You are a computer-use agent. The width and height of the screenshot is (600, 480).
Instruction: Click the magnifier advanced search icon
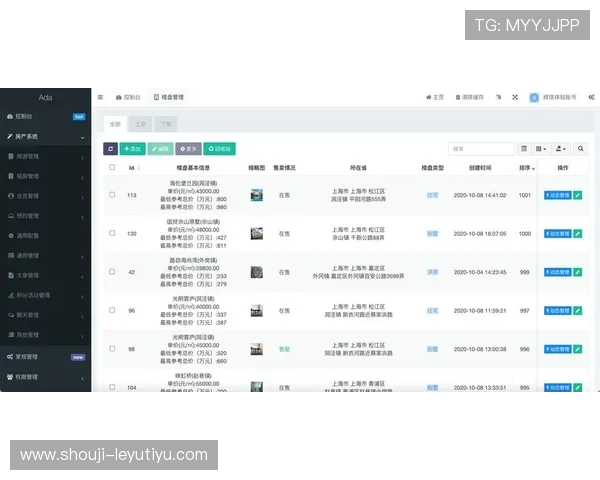click(580, 149)
